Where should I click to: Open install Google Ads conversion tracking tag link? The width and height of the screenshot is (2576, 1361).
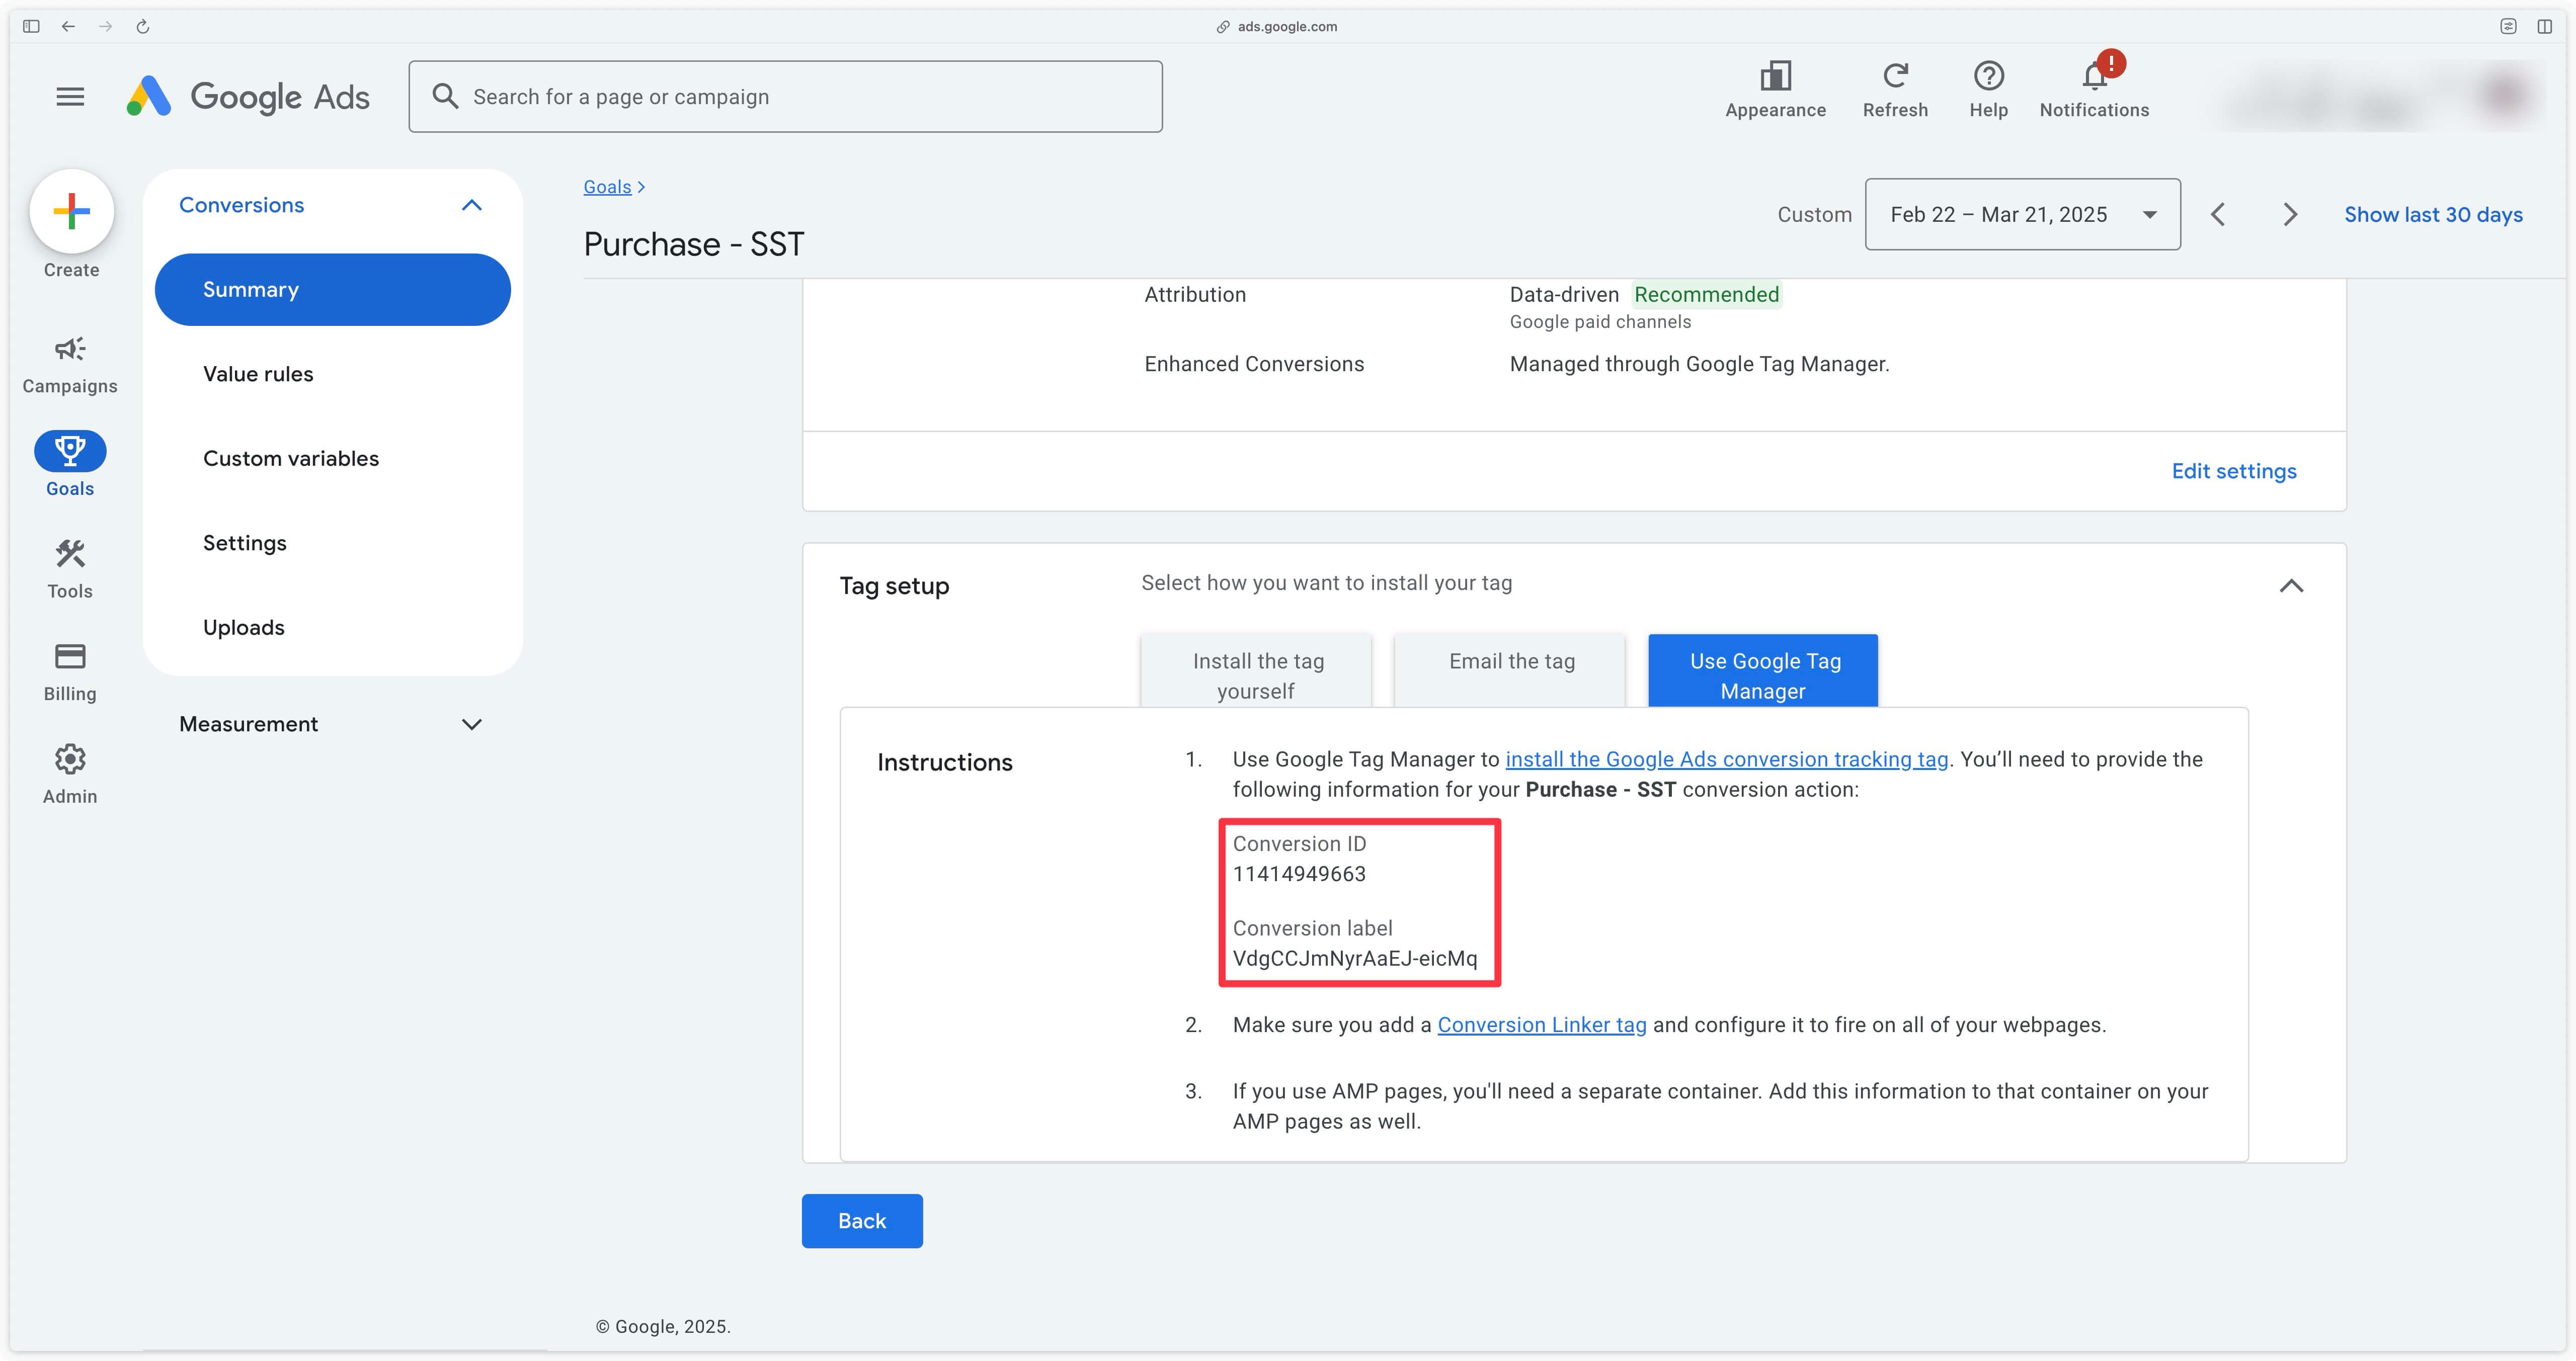(x=1726, y=759)
